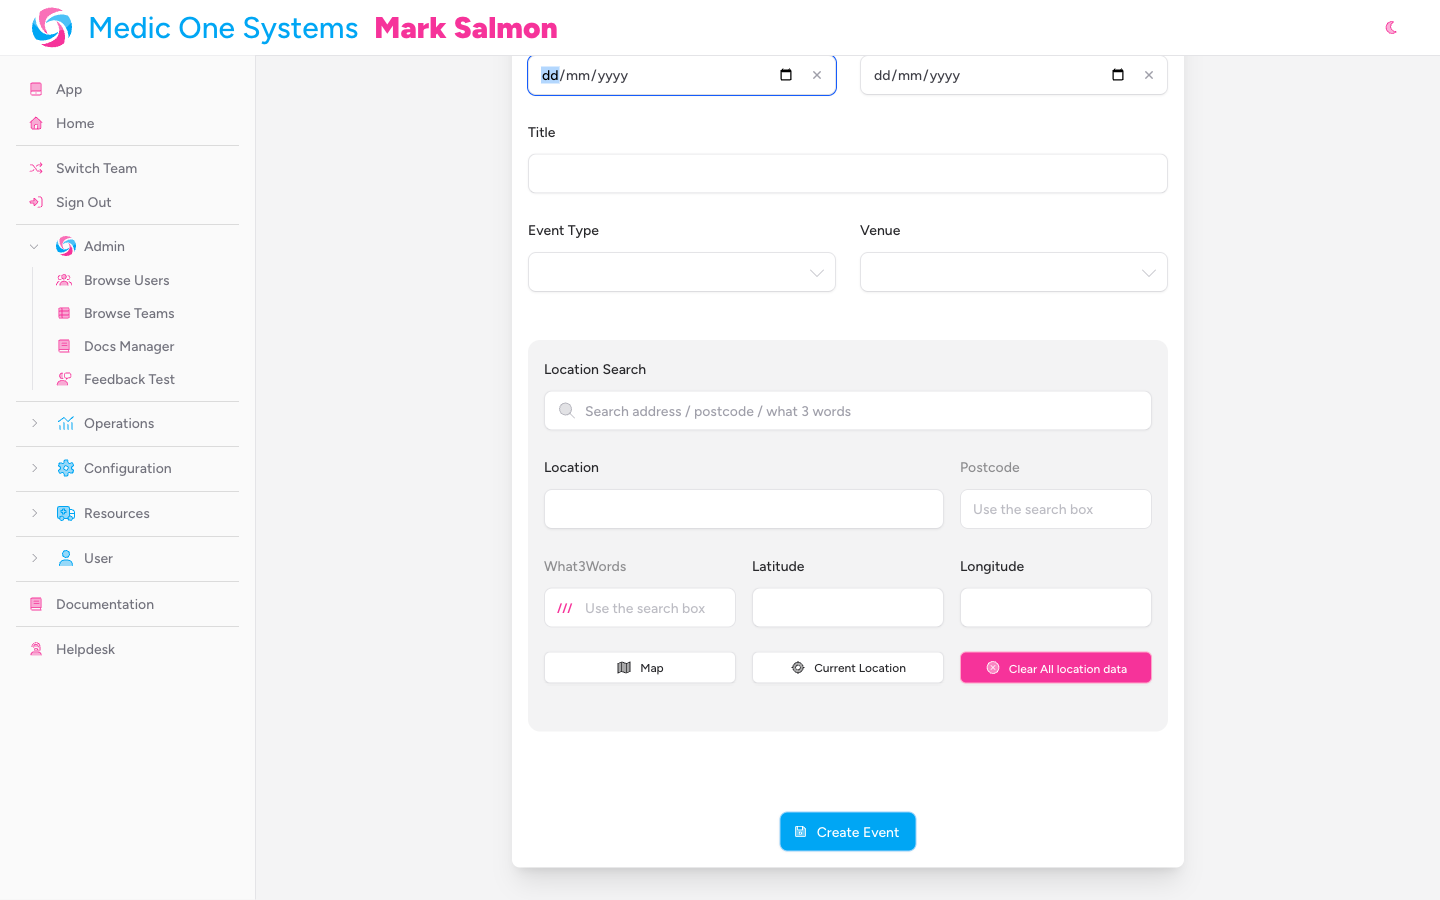Click the magnifier in Location Search

(x=566, y=410)
